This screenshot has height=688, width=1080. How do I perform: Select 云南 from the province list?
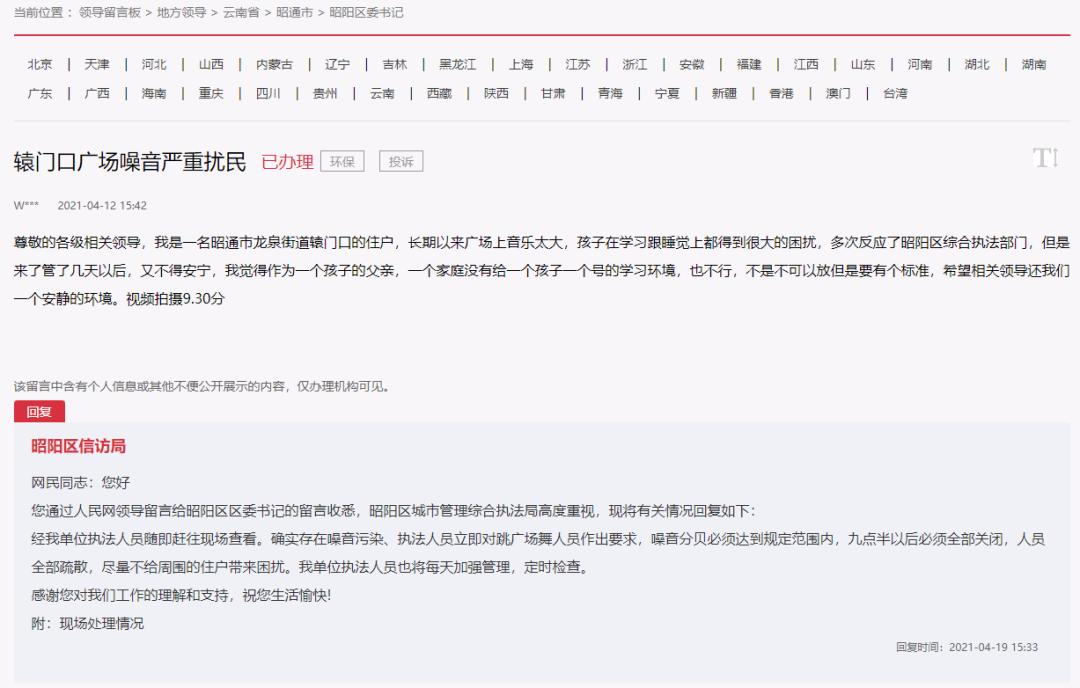[x=385, y=94]
